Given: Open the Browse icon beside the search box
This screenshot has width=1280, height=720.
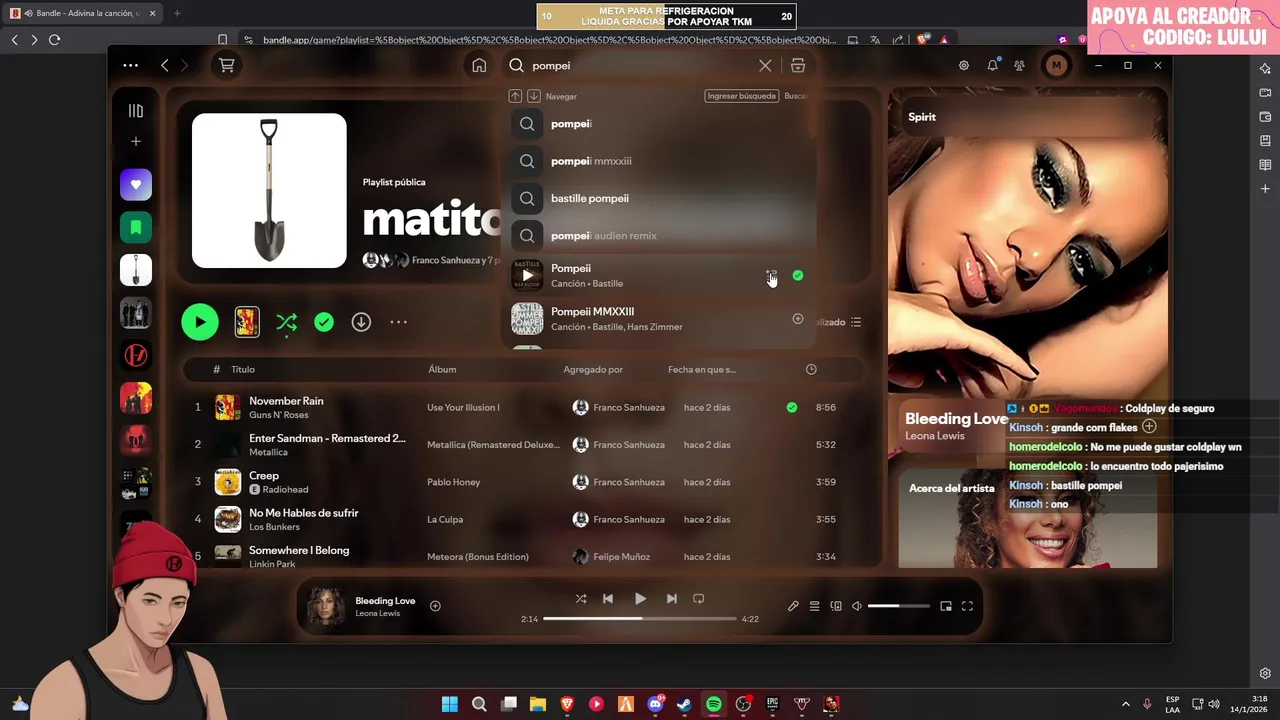Looking at the screenshot, I should coord(798,65).
